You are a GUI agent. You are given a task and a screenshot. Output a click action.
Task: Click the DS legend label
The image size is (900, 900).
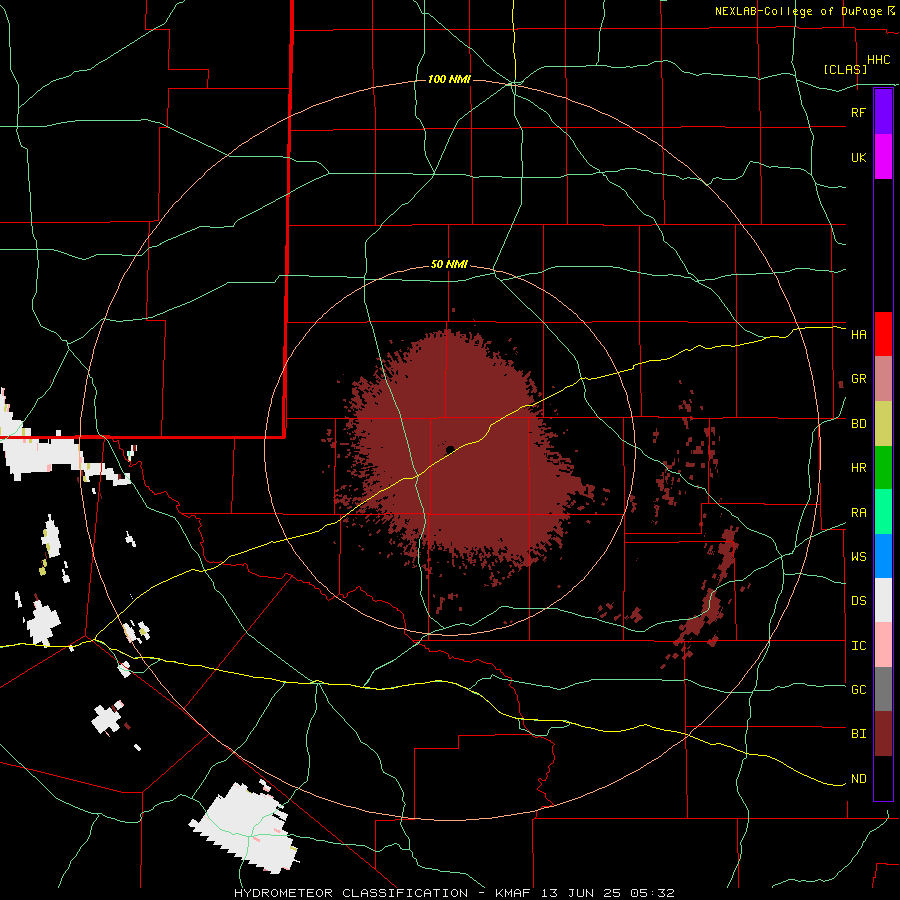click(x=858, y=601)
